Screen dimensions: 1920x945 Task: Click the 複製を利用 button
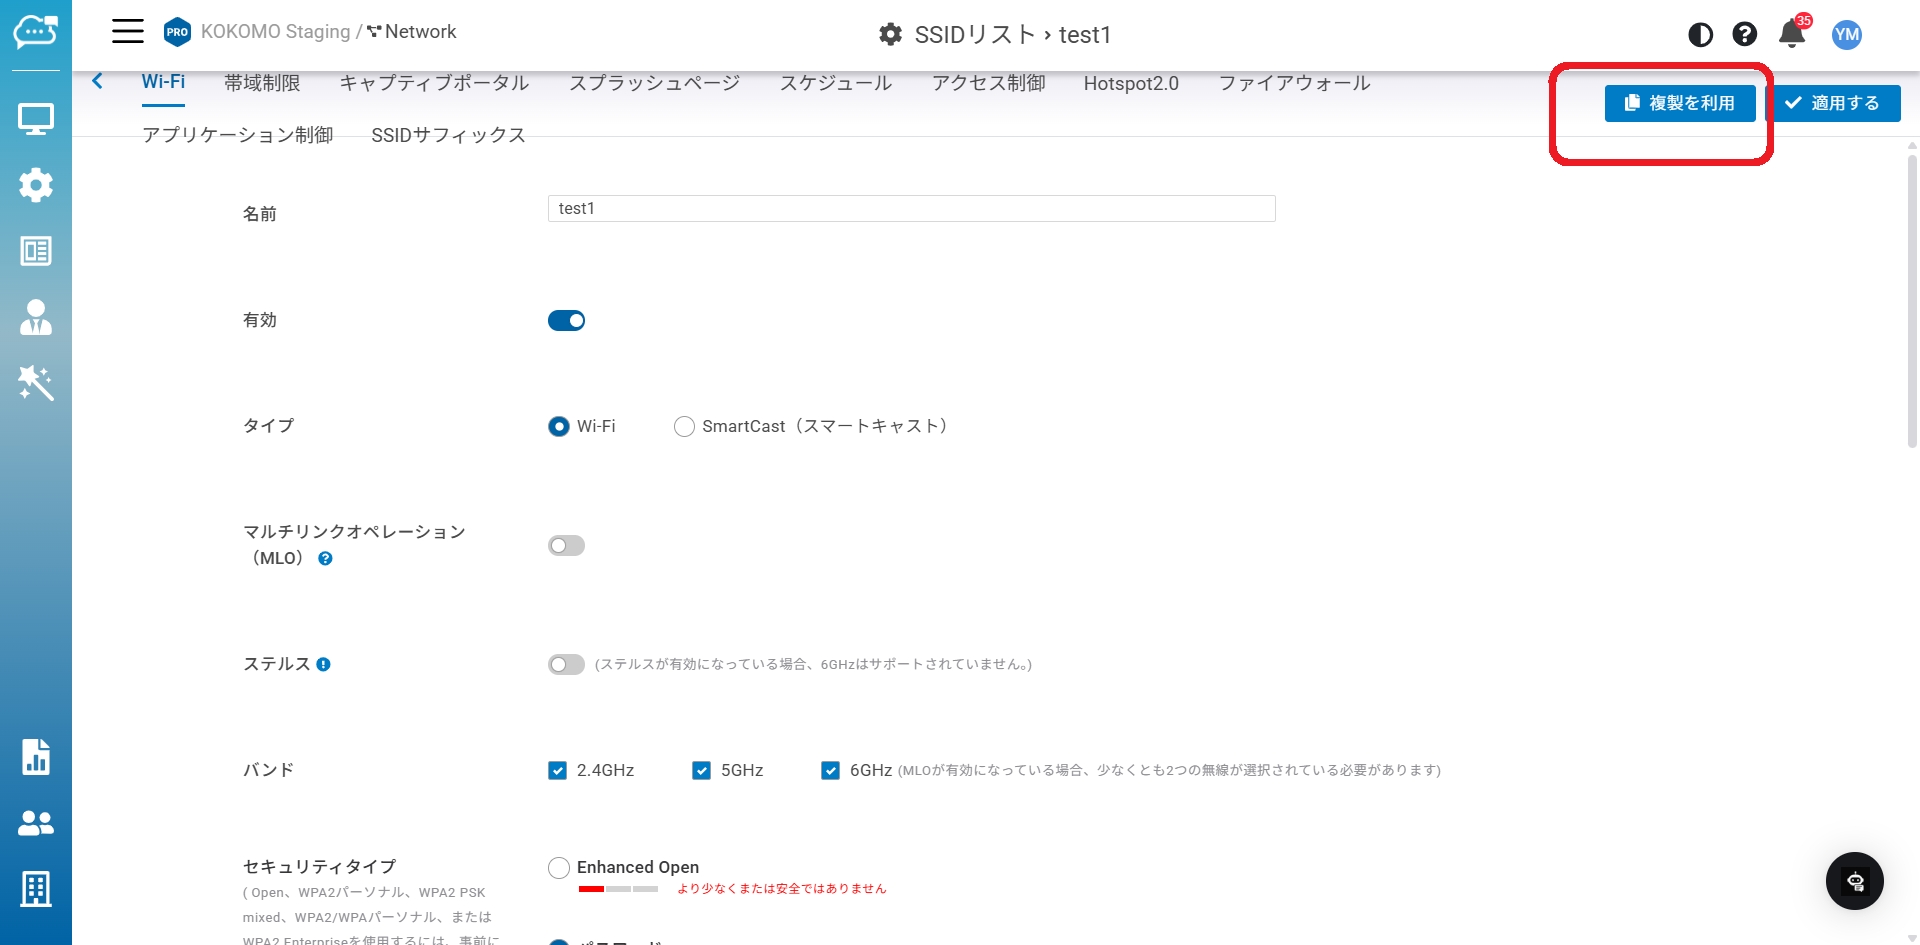coord(1679,103)
